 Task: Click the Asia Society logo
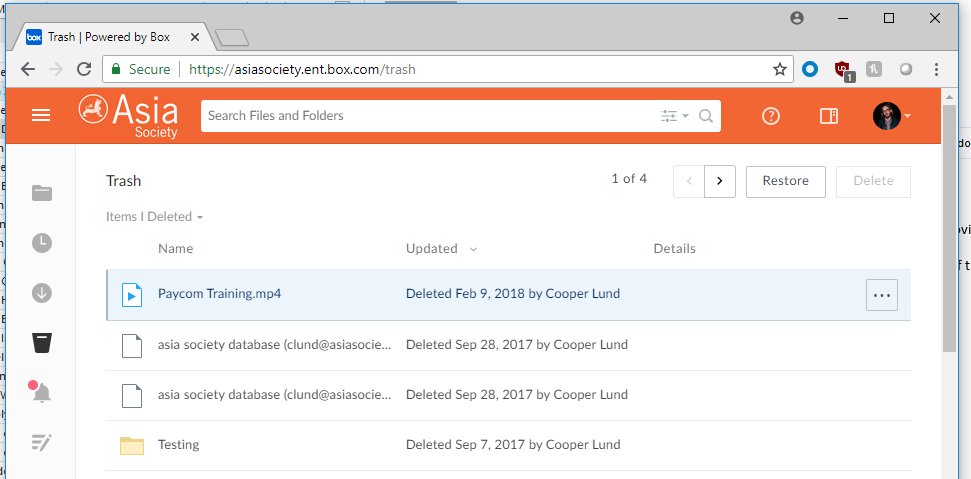128,116
